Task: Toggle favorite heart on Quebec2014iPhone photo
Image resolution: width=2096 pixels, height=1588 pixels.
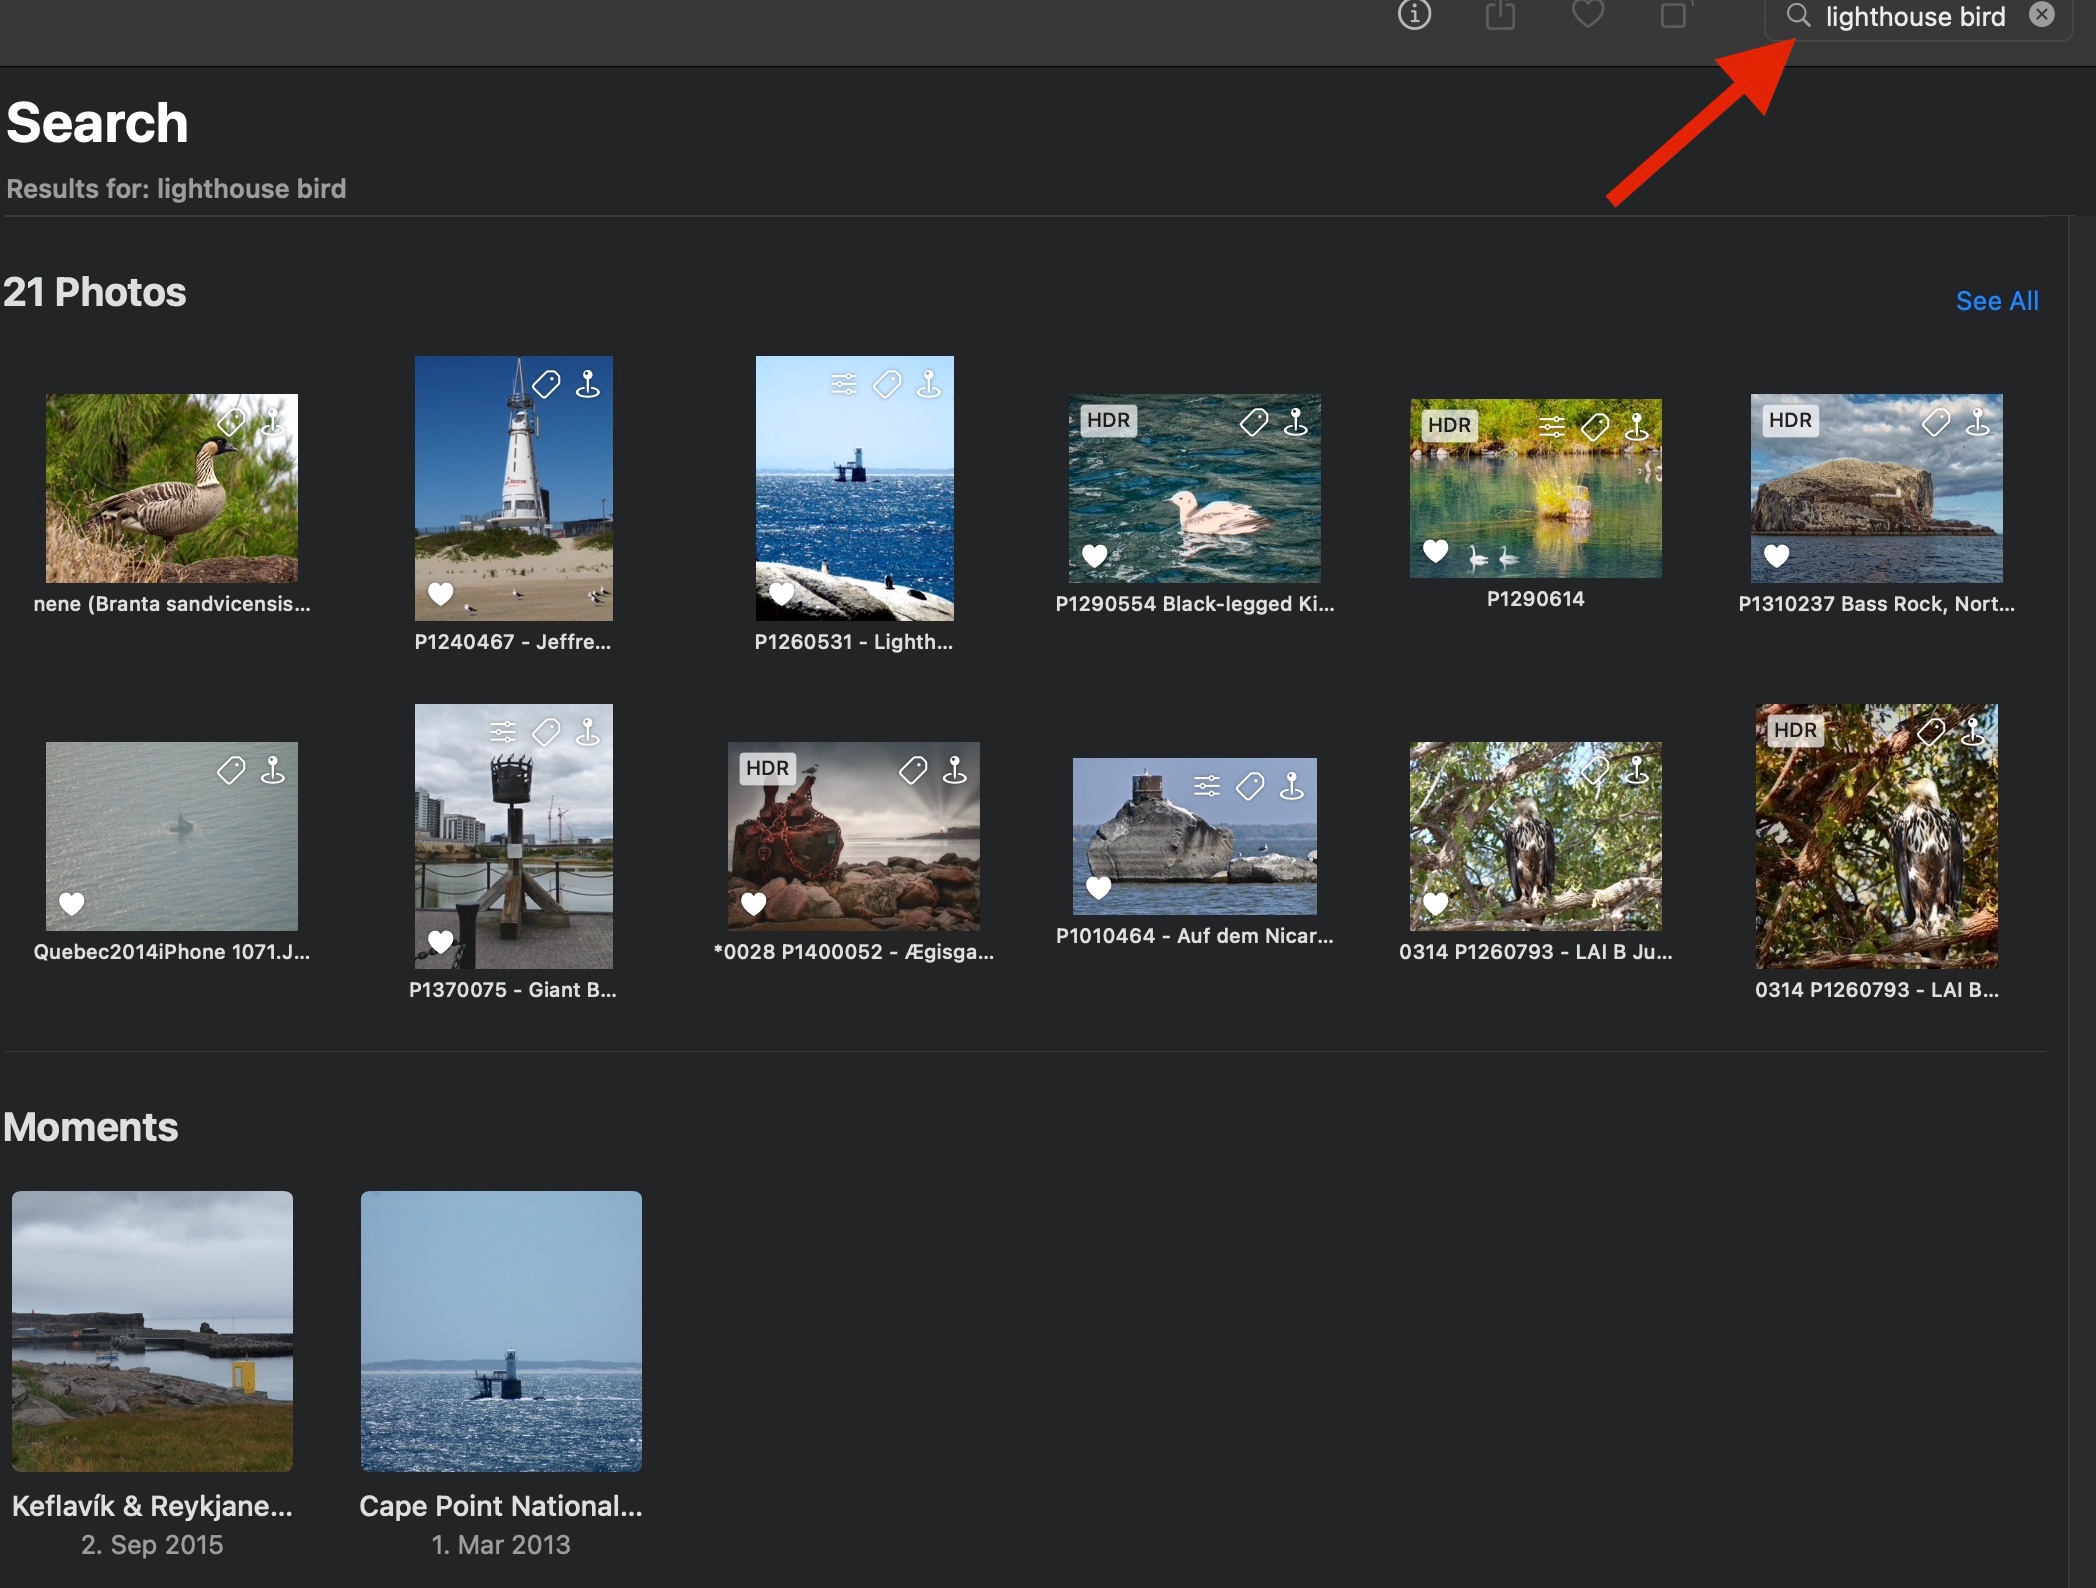Action: [x=72, y=903]
